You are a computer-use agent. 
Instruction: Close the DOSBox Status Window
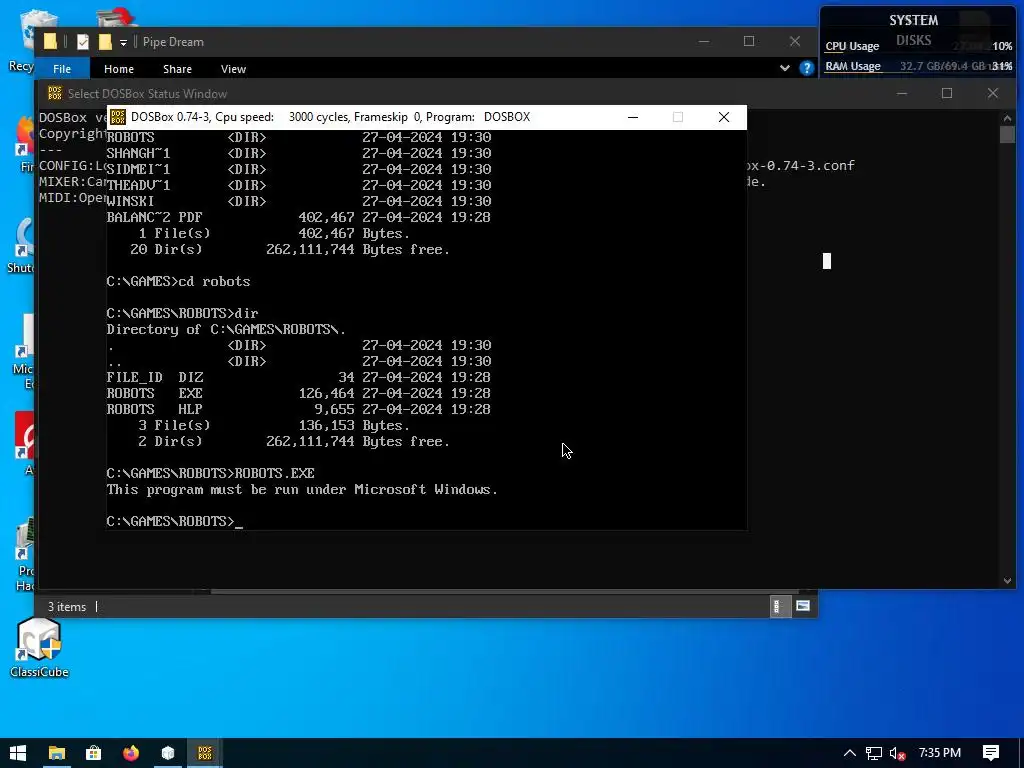993,93
